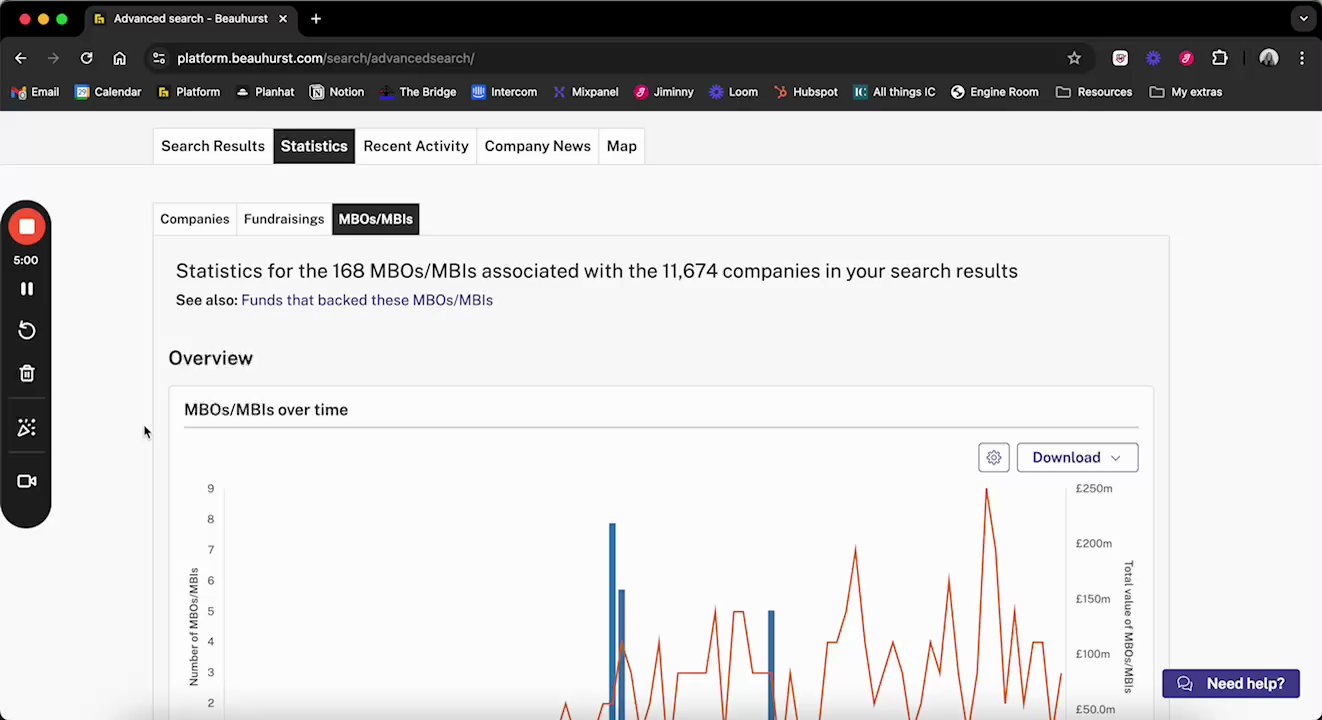Viewport: 1322px width, 720px height.
Task: Open a new browser tab
Action: (316, 19)
